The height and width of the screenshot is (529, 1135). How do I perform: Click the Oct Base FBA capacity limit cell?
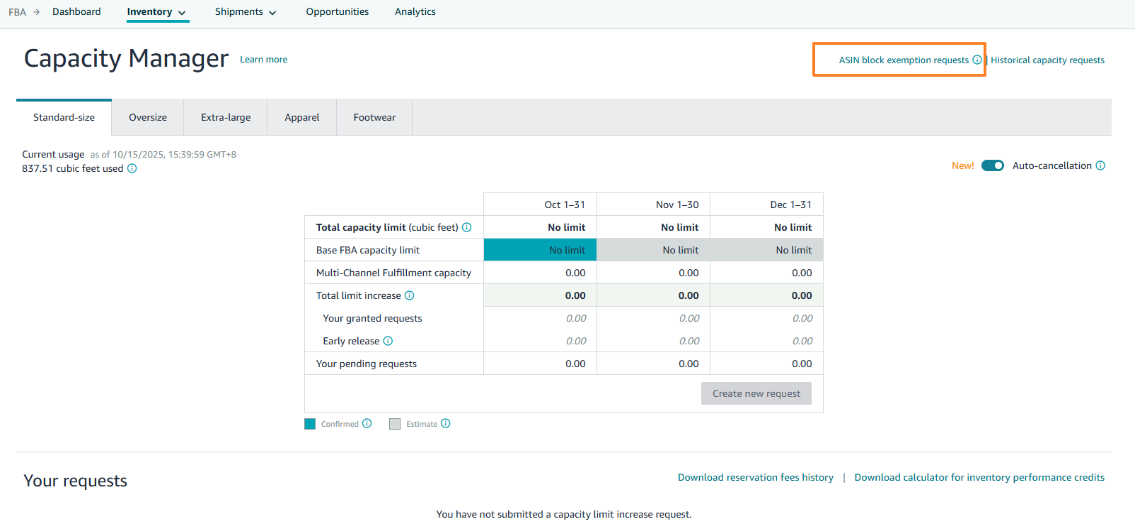(x=540, y=250)
